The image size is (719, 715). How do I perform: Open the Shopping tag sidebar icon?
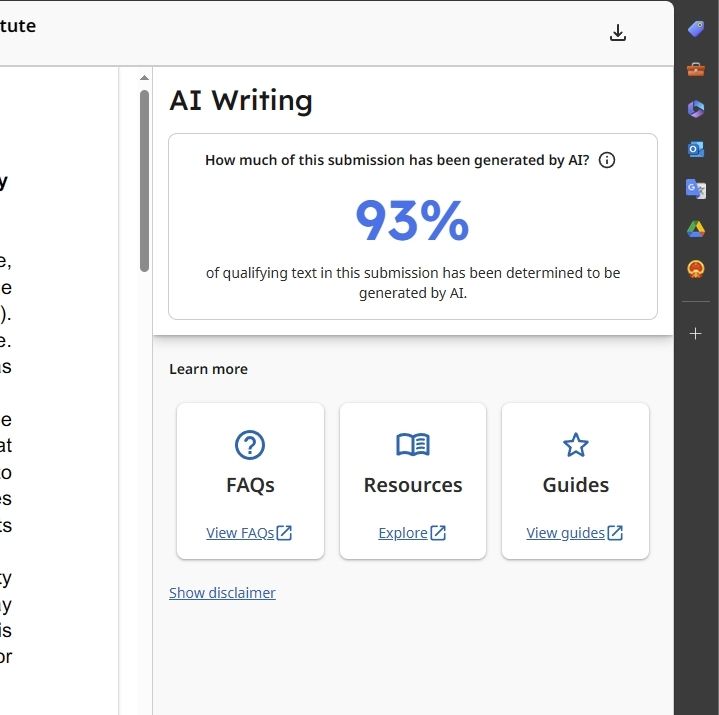696,29
